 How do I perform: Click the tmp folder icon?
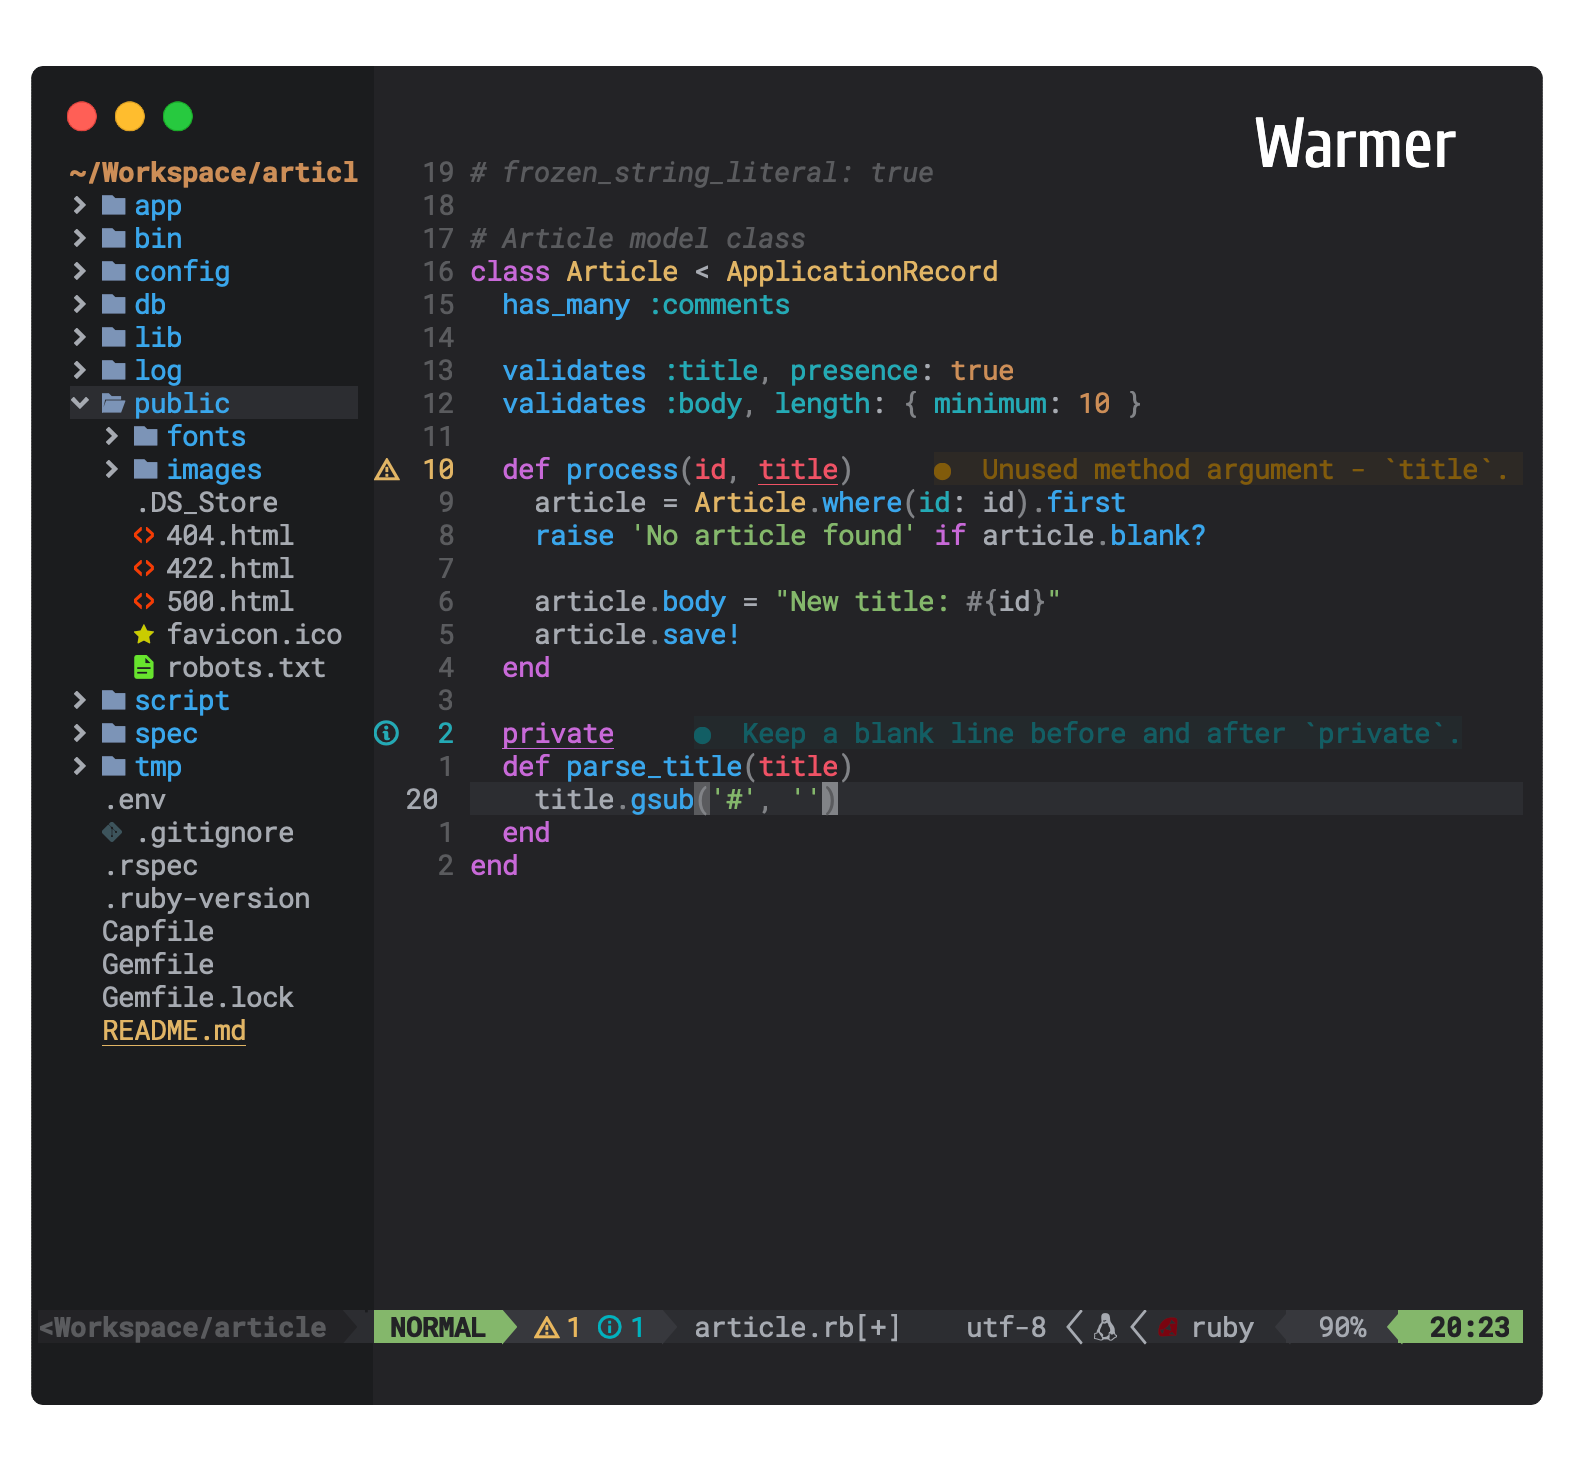(x=114, y=766)
